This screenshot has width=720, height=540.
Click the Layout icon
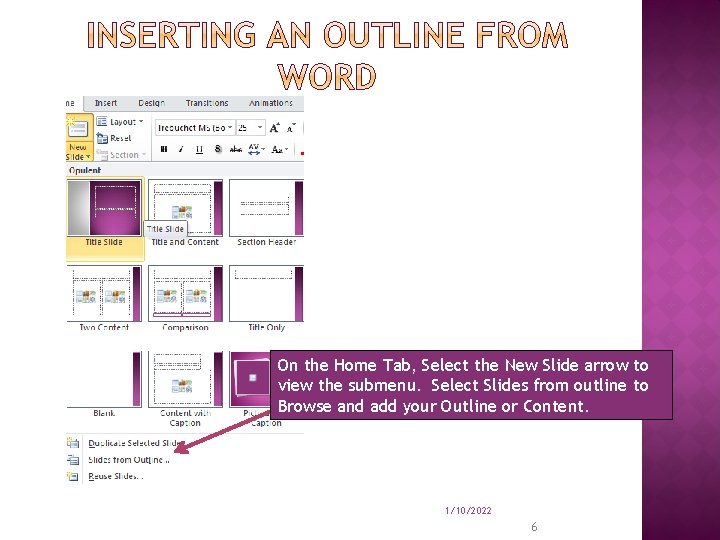101,122
